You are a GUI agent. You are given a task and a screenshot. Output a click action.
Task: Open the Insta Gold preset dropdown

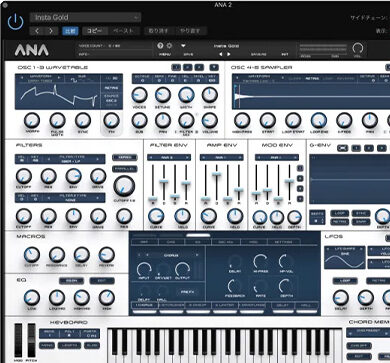pos(85,17)
